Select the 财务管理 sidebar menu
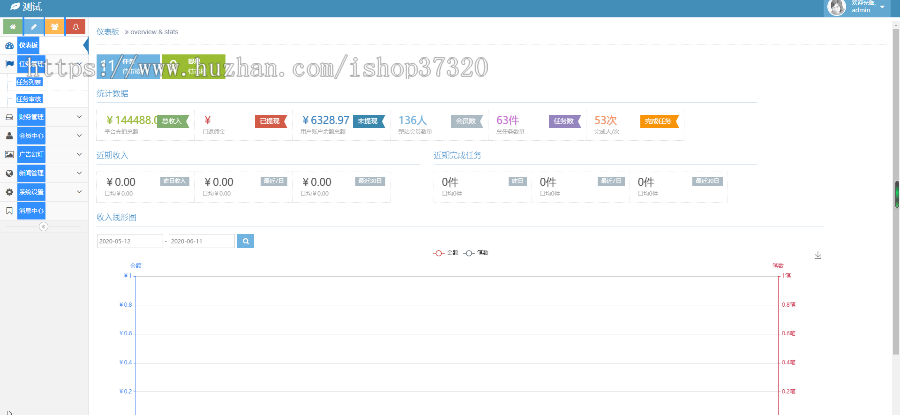This screenshot has height=415, width=900. 44,117
